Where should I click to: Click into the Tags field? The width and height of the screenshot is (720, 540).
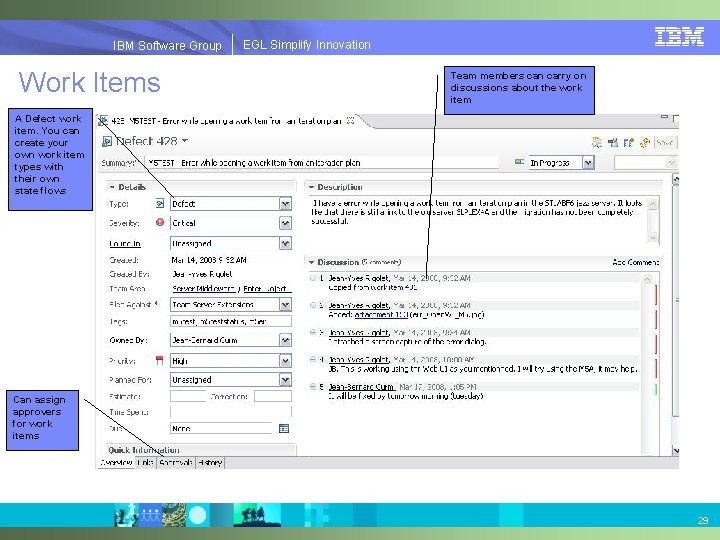click(x=231, y=321)
